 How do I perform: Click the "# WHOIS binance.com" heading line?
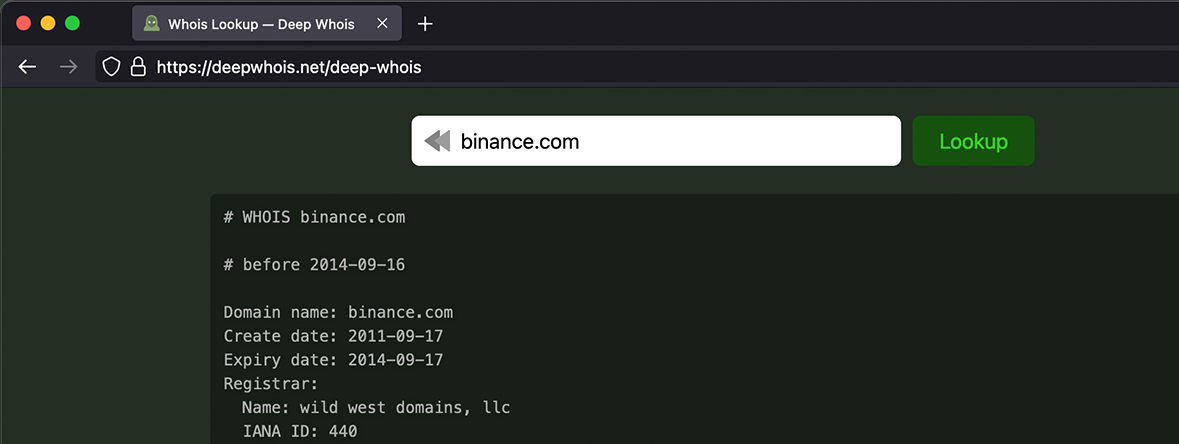314,217
